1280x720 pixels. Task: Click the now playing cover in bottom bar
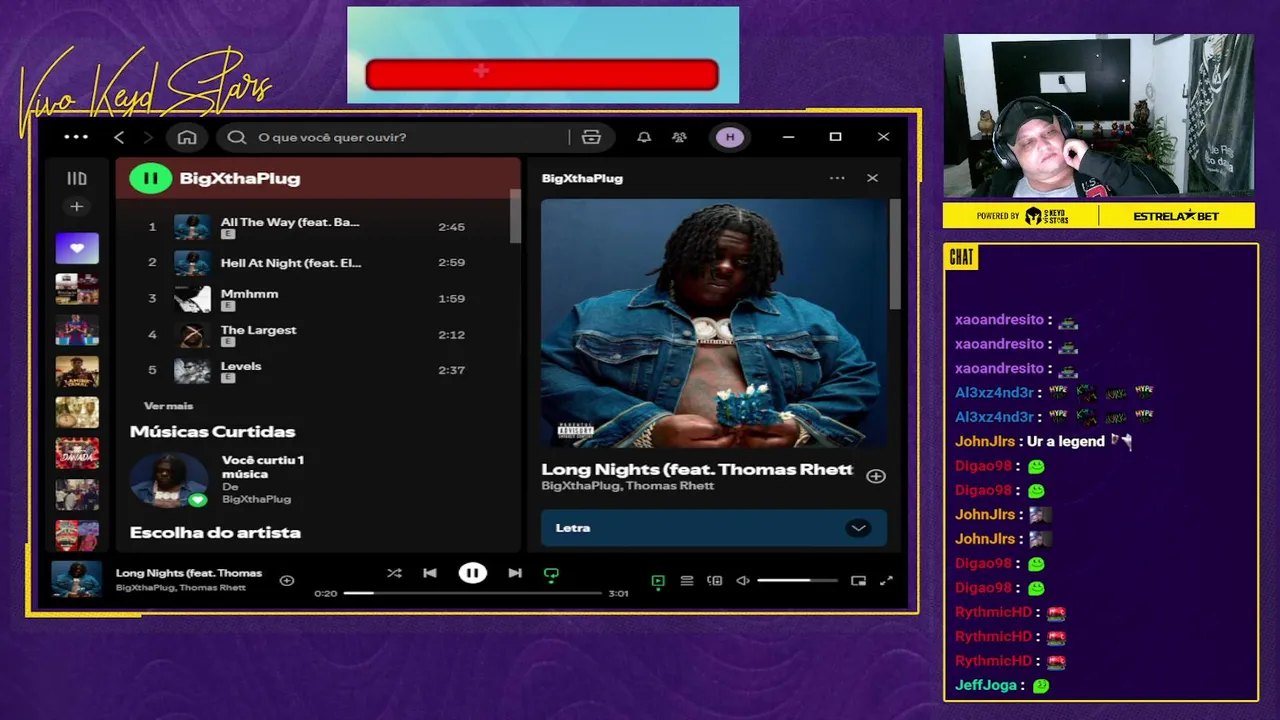click(x=77, y=580)
